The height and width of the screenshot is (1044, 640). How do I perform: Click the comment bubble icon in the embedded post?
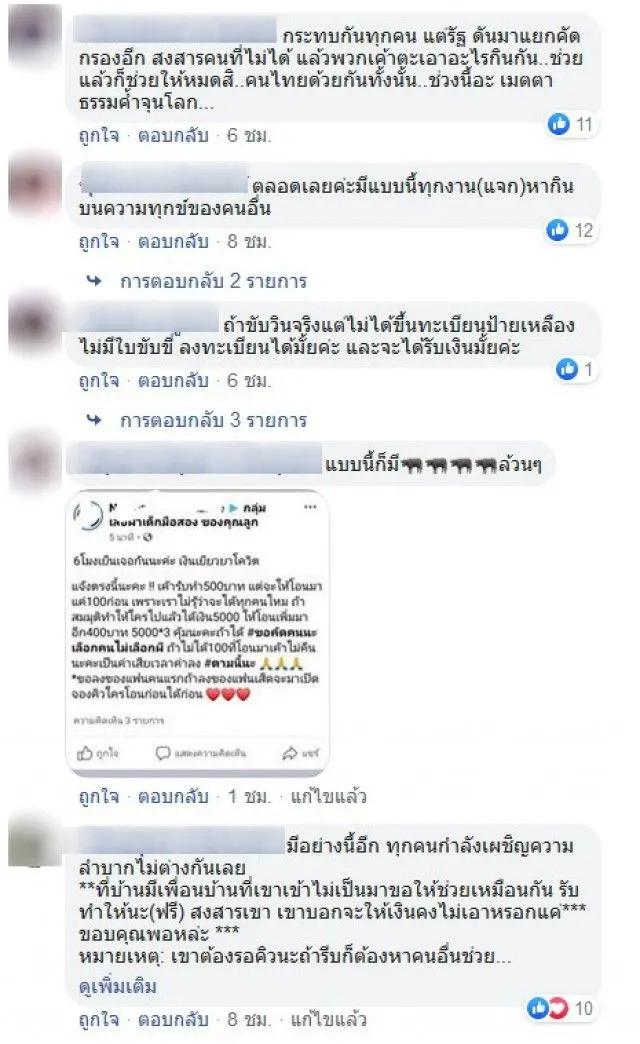(x=162, y=753)
